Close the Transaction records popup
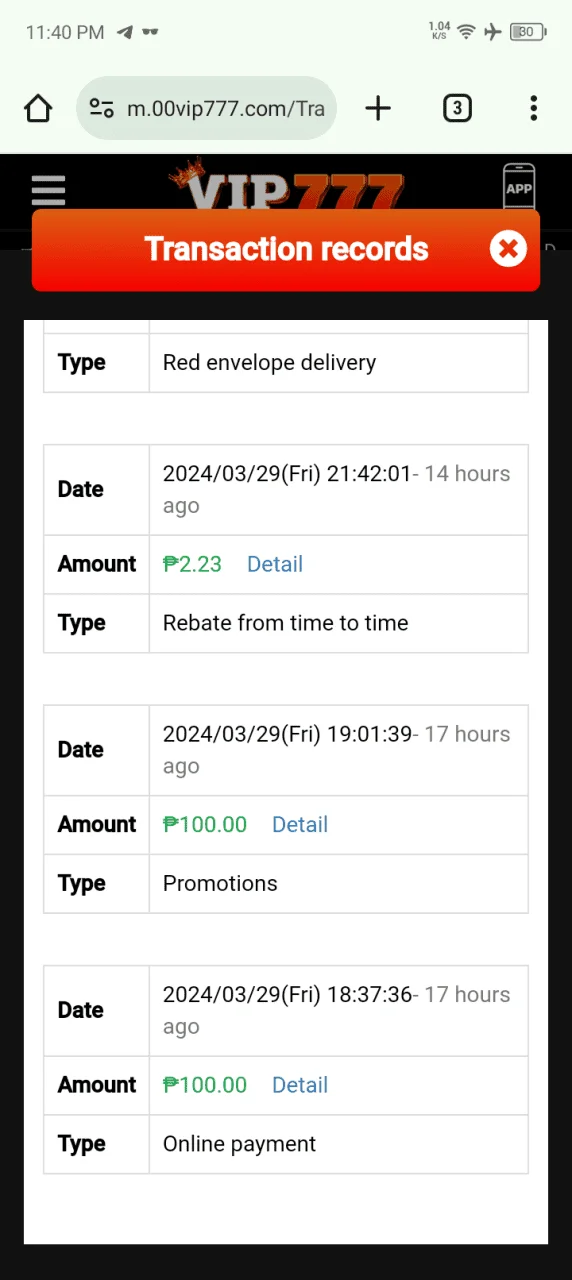The height and width of the screenshot is (1280, 572). tap(508, 249)
